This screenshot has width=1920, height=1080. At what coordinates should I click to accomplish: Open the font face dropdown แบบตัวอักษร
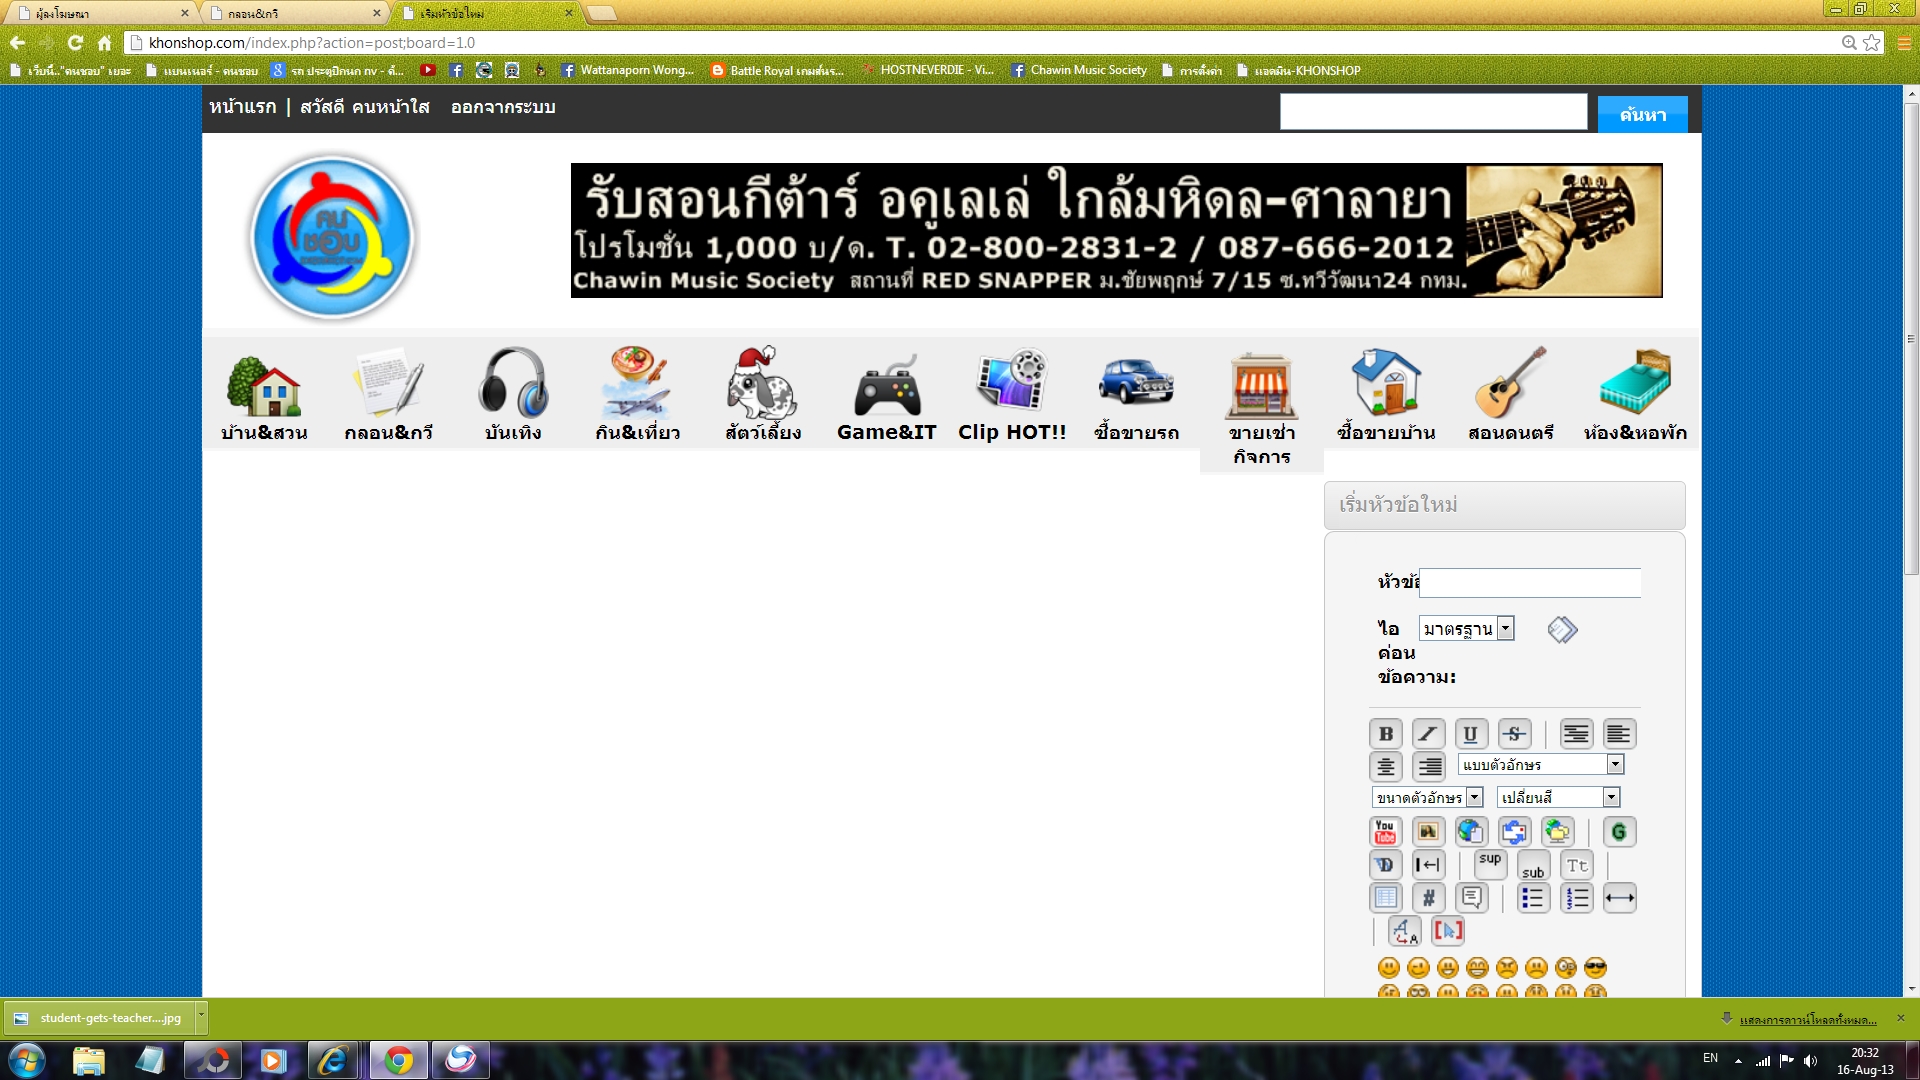click(x=1540, y=765)
